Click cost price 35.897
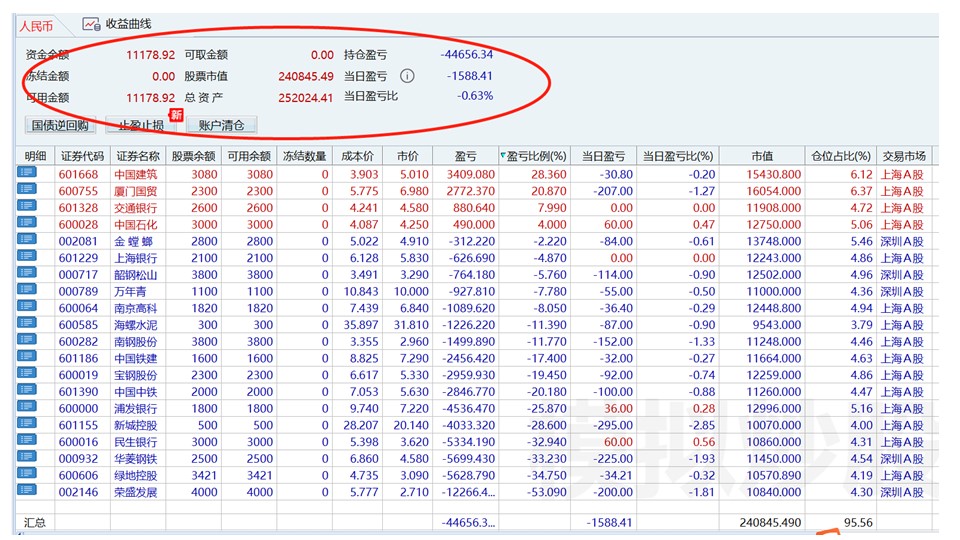The width and height of the screenshot is (960, 540). point(361,324)
